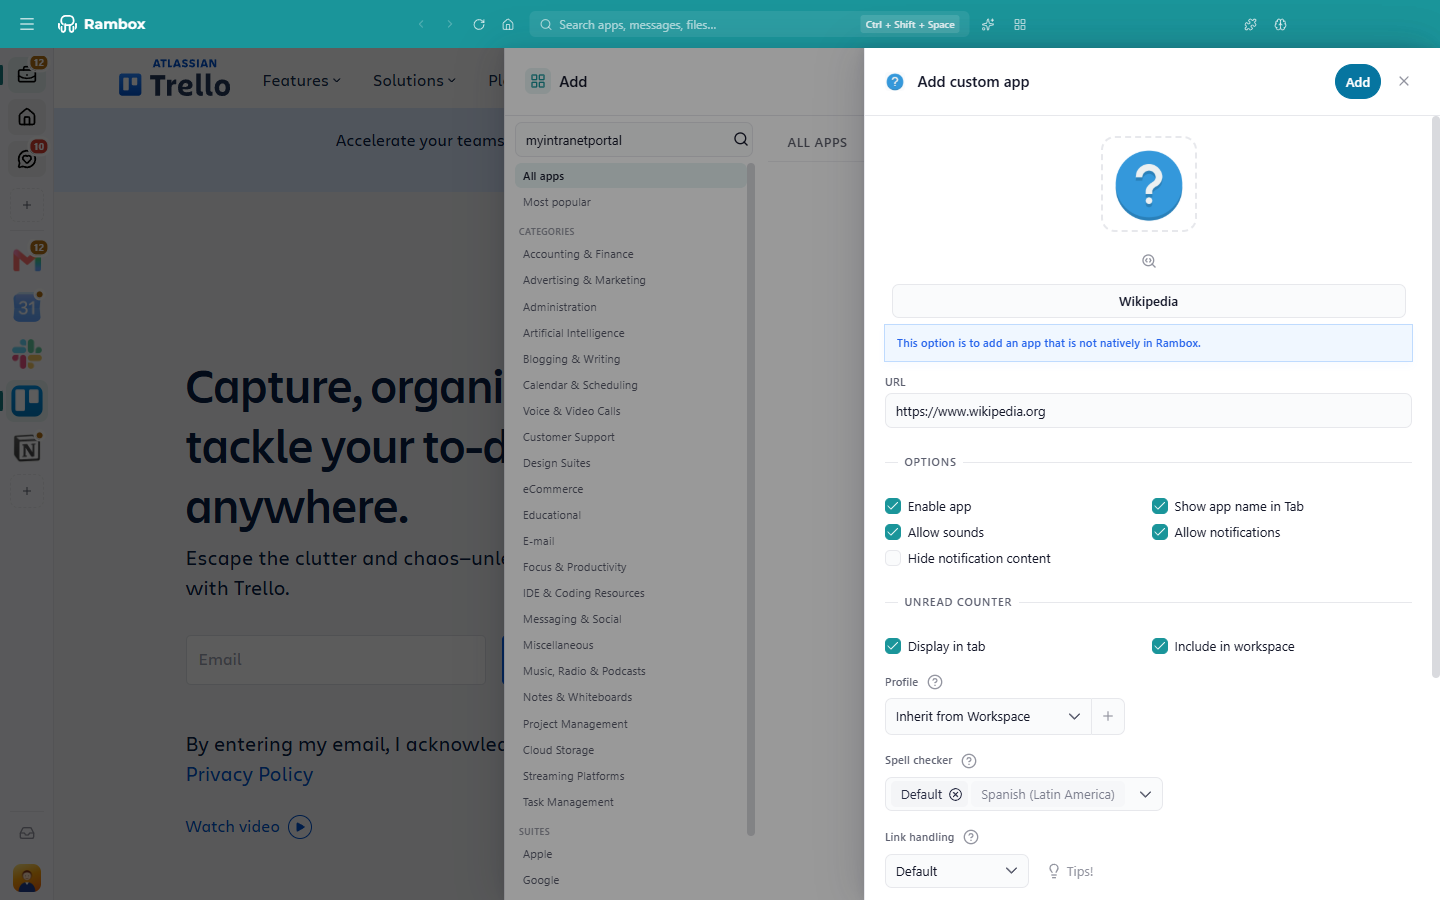This screenshot has height=900, width=1440.
Task: Click the Link handling help icon
Action: tap(971, 837)
